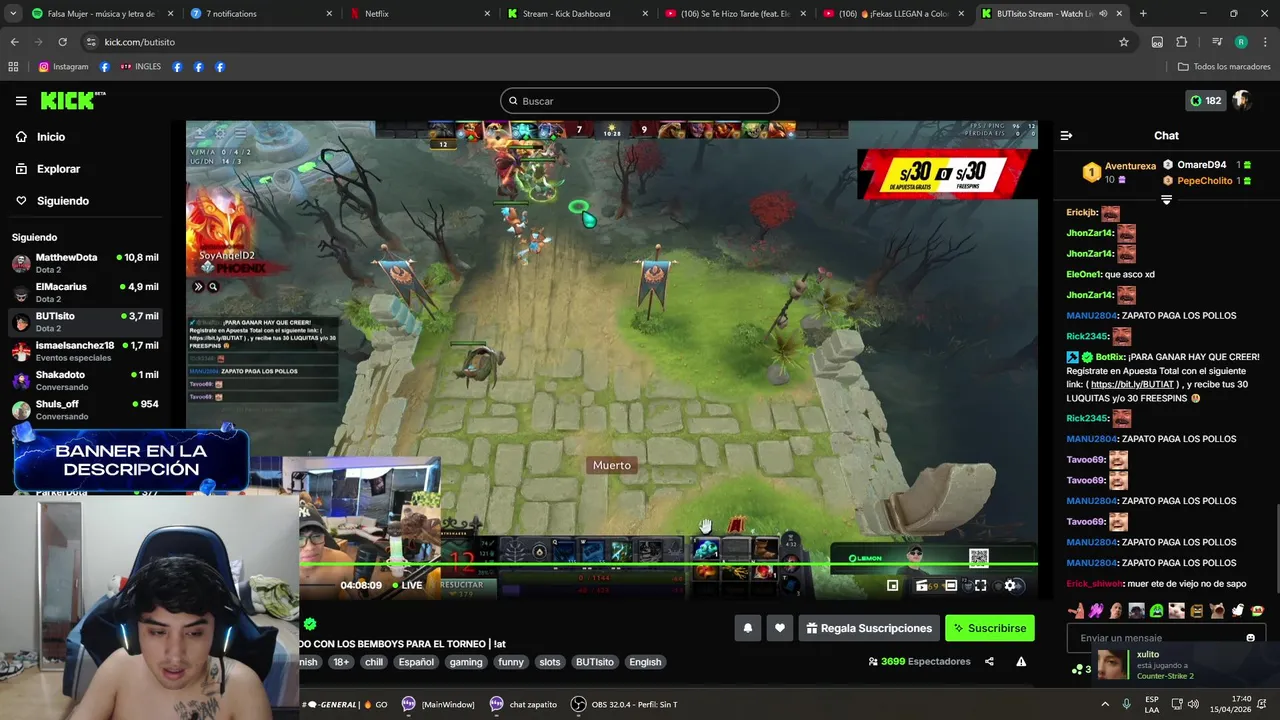Click the 18+ stream tag

(x=341, y=662)
